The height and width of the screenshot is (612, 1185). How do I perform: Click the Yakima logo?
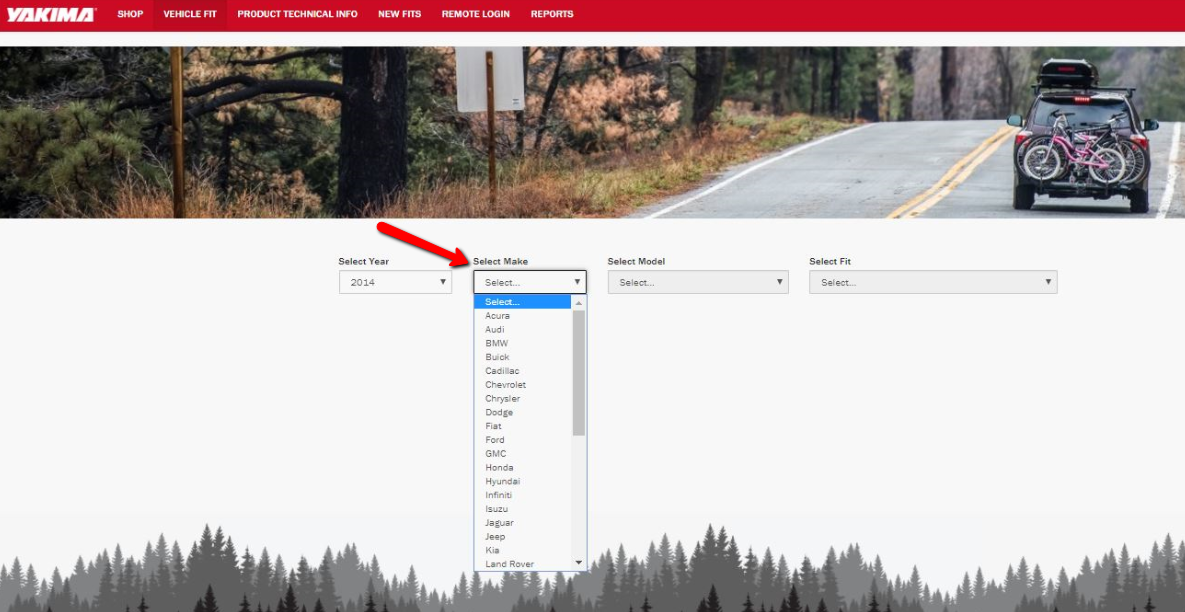(51, 14)
